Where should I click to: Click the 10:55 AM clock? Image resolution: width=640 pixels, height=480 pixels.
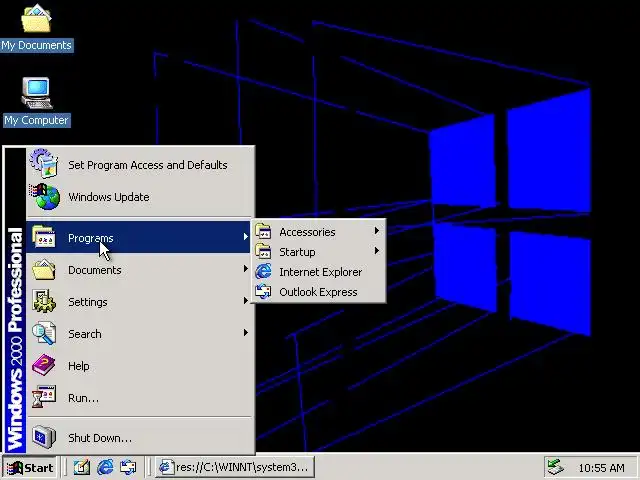coord(601,468)
